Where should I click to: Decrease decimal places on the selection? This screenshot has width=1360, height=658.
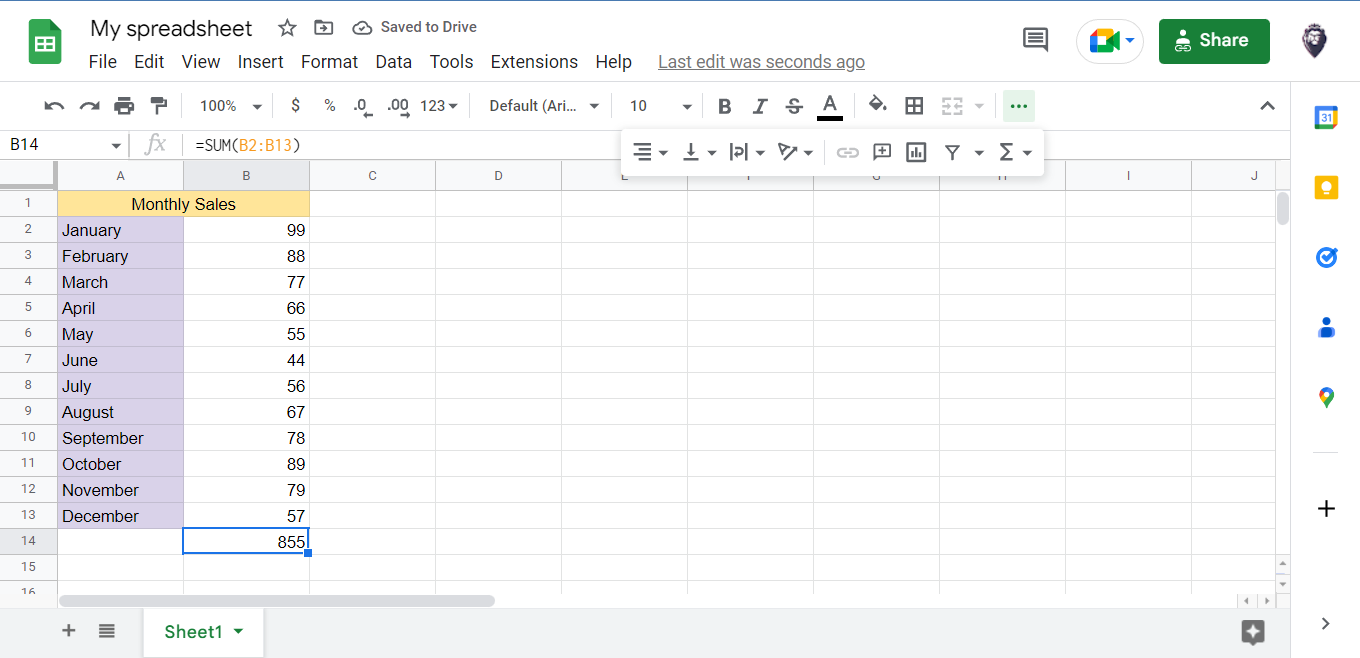[361, 105]
